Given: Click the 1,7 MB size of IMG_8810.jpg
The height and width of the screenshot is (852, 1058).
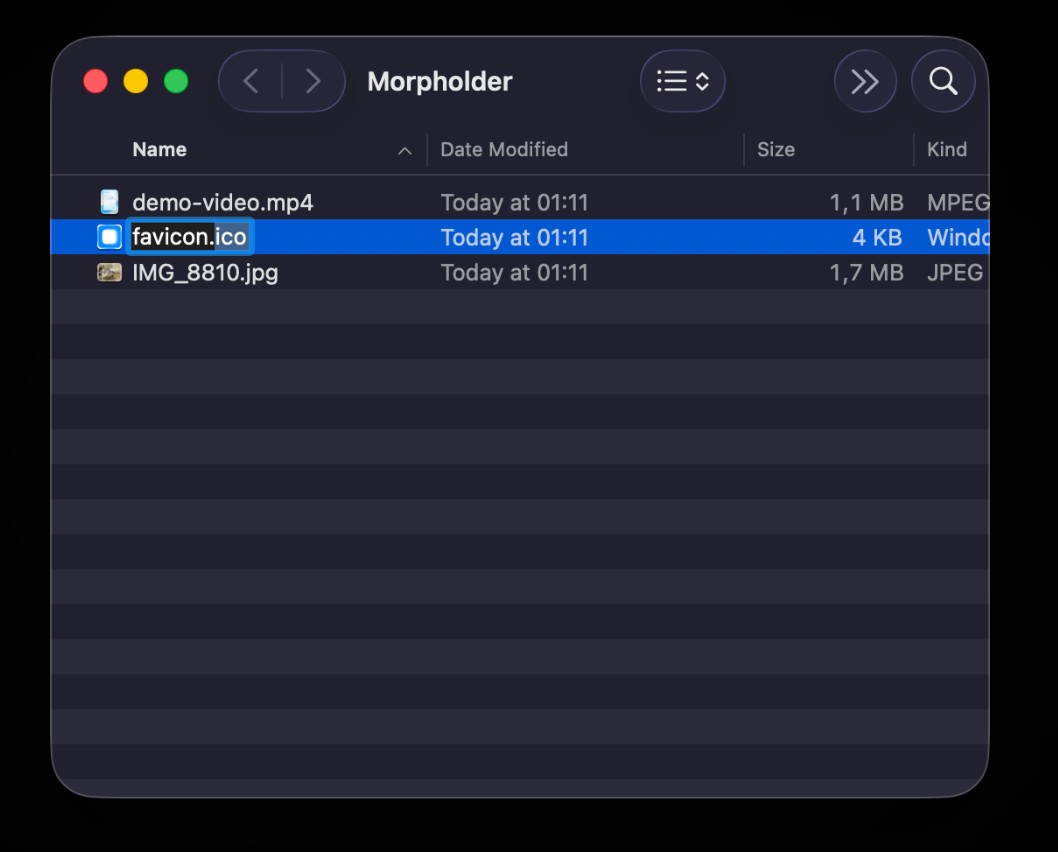Looking at the screenshot, I should coord(866,272).
